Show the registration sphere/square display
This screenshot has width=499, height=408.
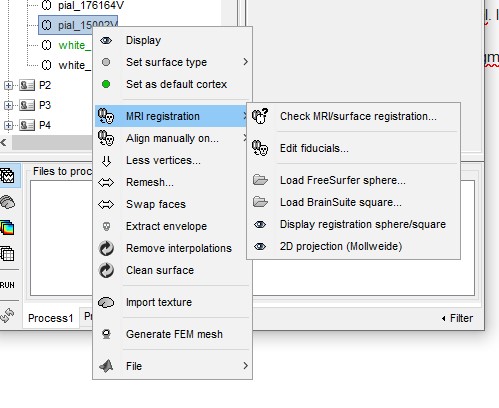[363, 224]
